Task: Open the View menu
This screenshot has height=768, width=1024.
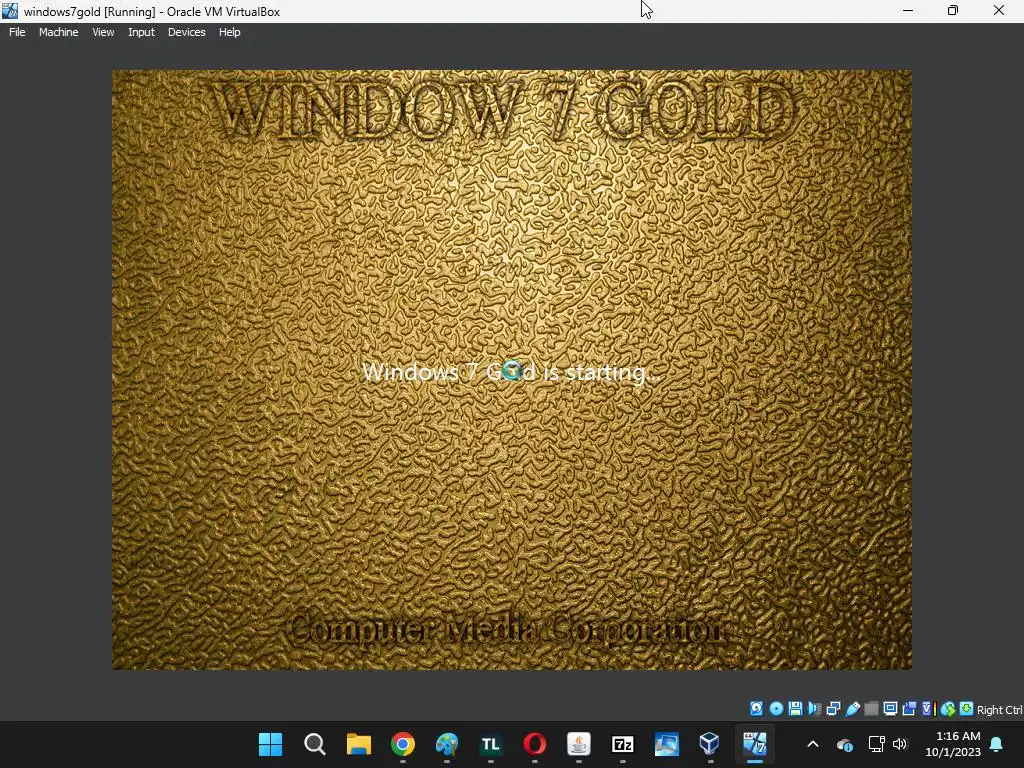Action: pos(103,32)
